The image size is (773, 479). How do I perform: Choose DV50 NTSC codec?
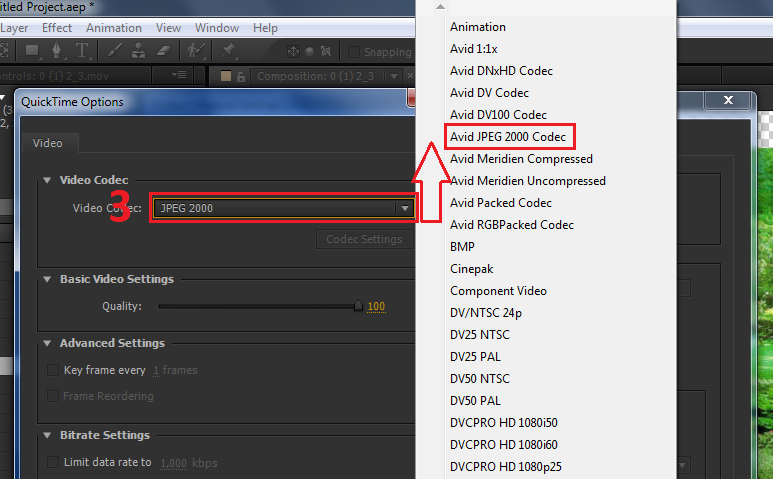(x=480, y=379)
